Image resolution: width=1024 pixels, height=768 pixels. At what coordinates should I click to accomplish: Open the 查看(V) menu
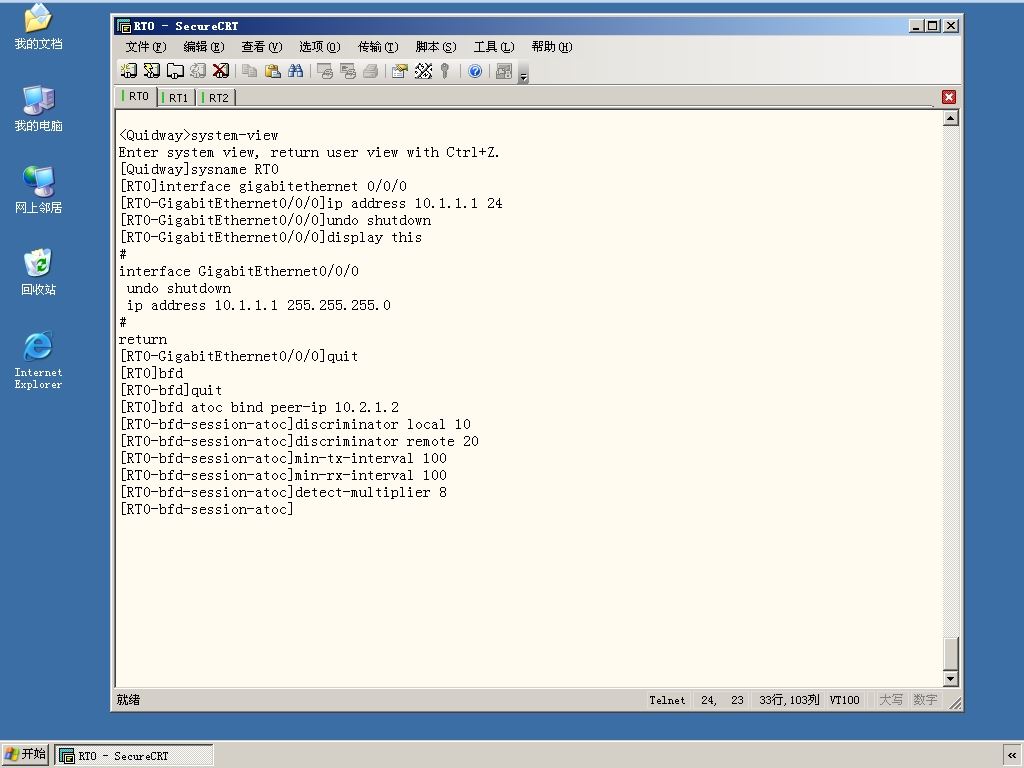261,47
